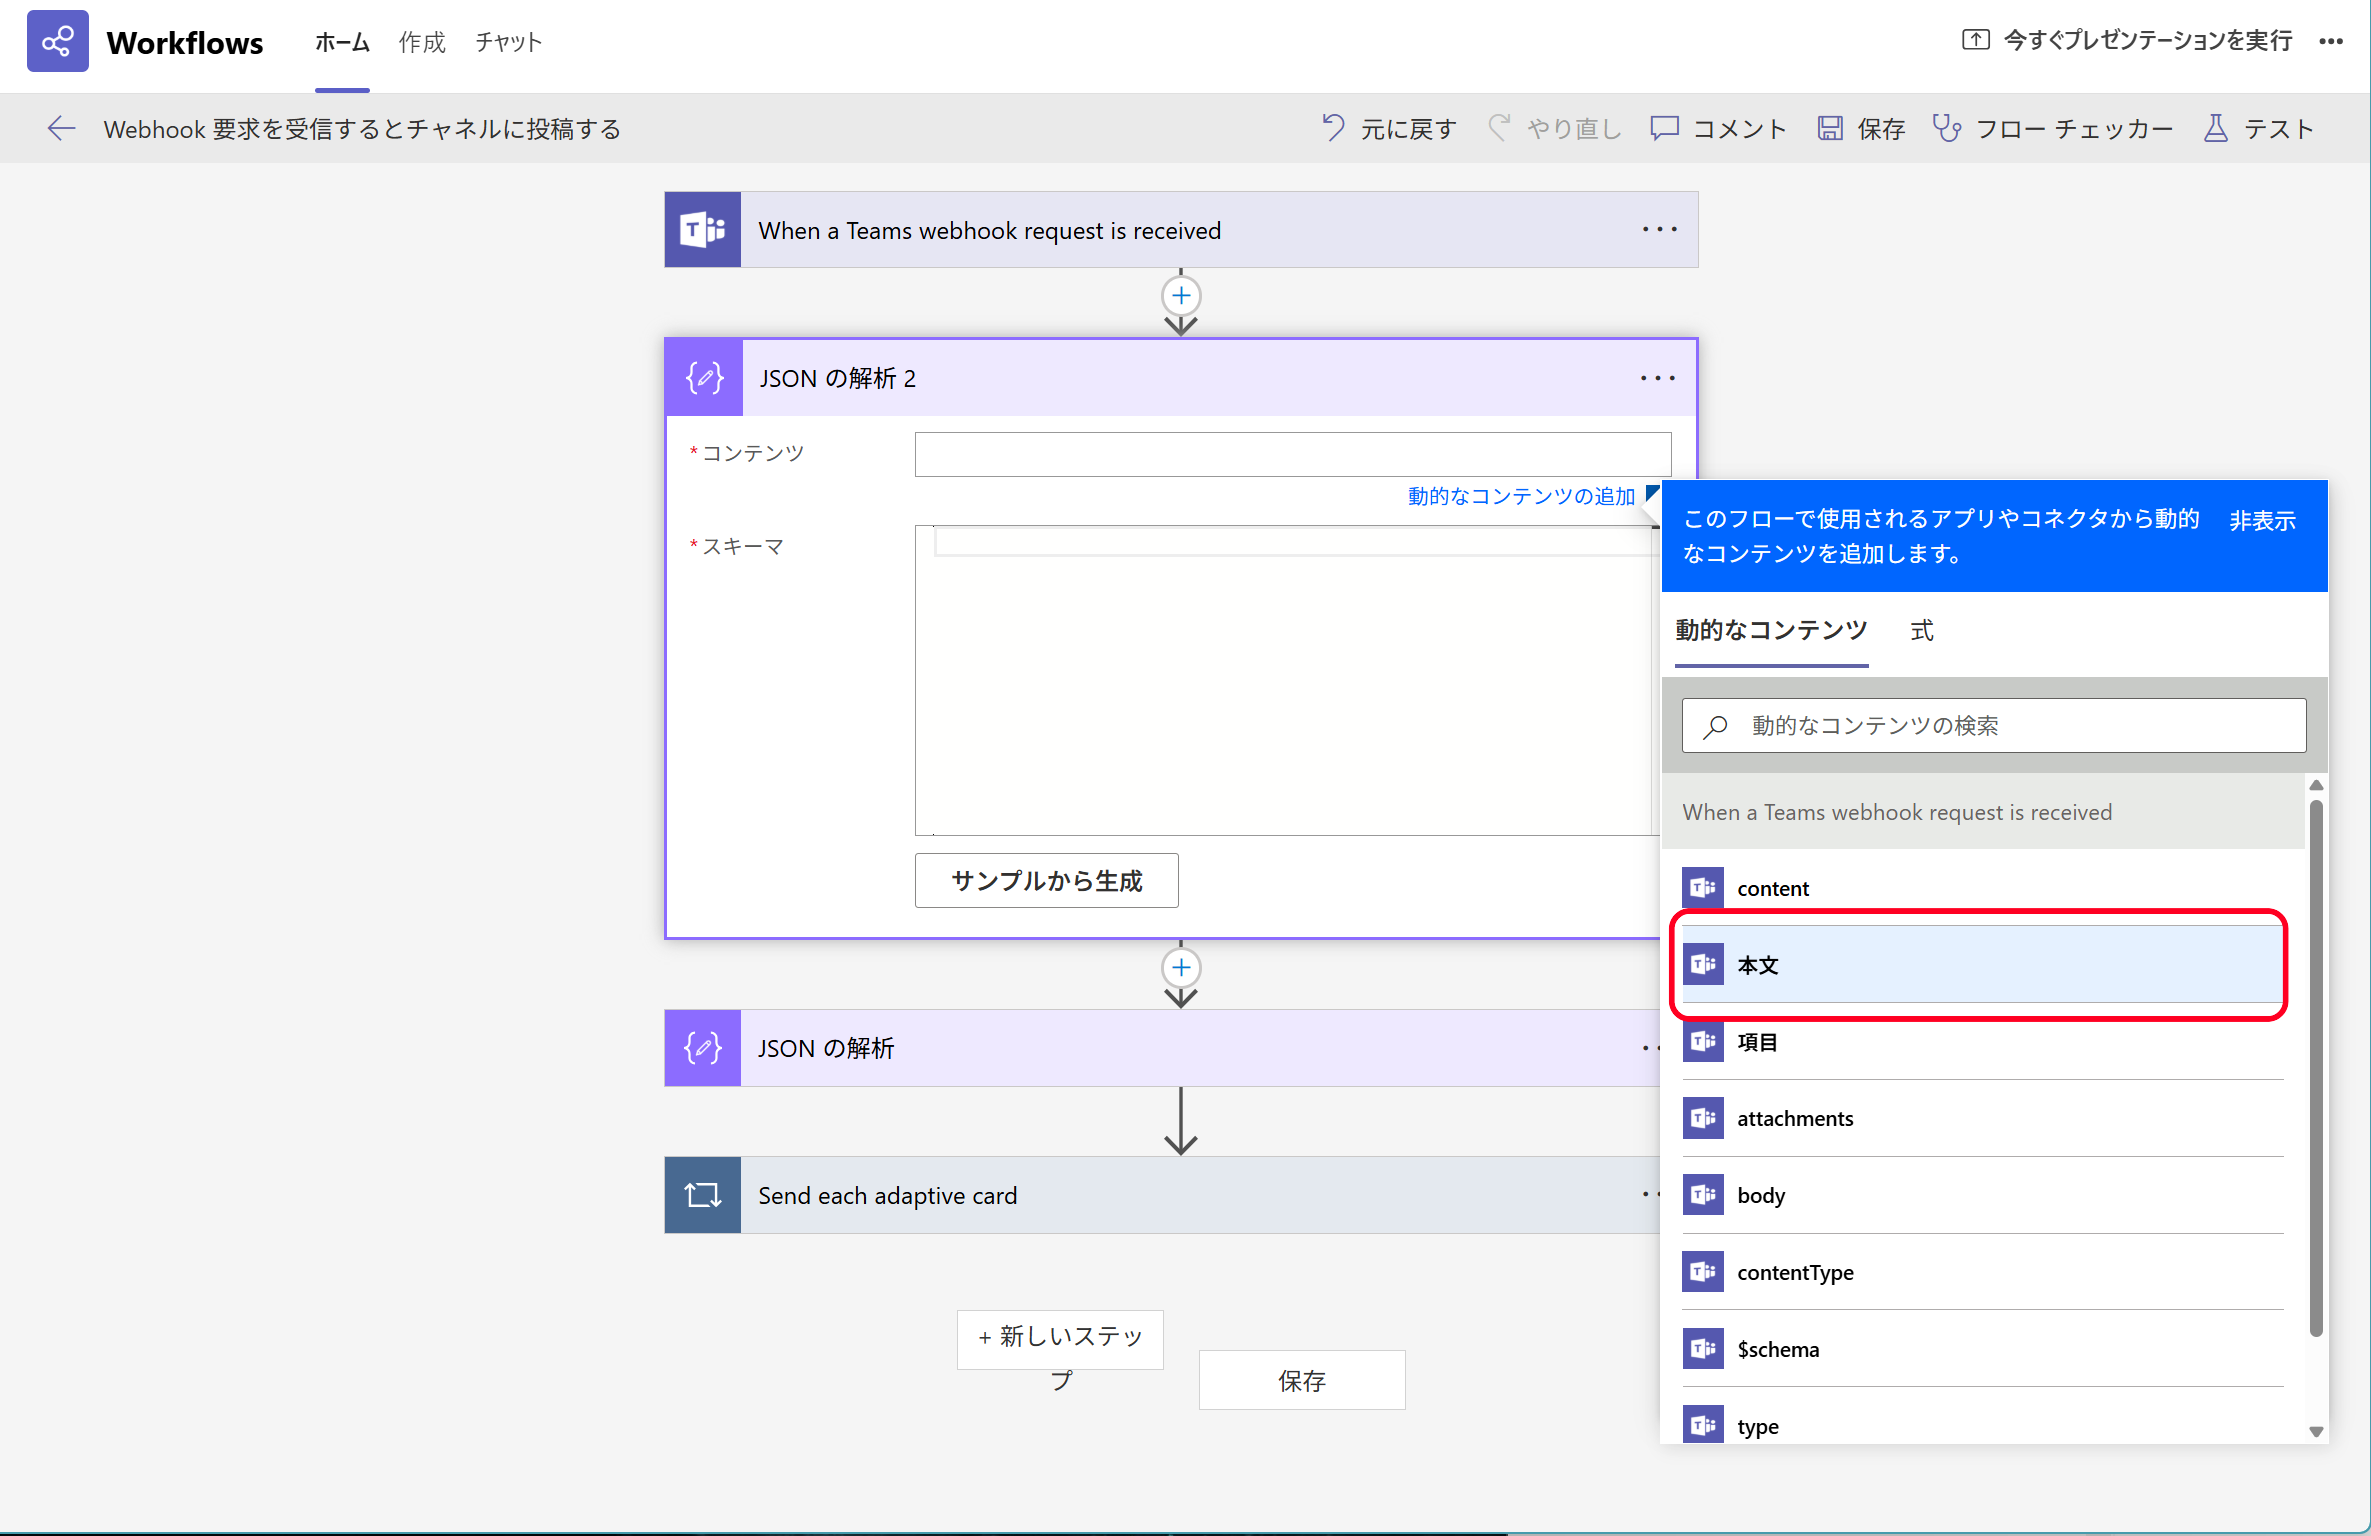
Task: Select $schema dynamic content item
Action: 1983,1349
